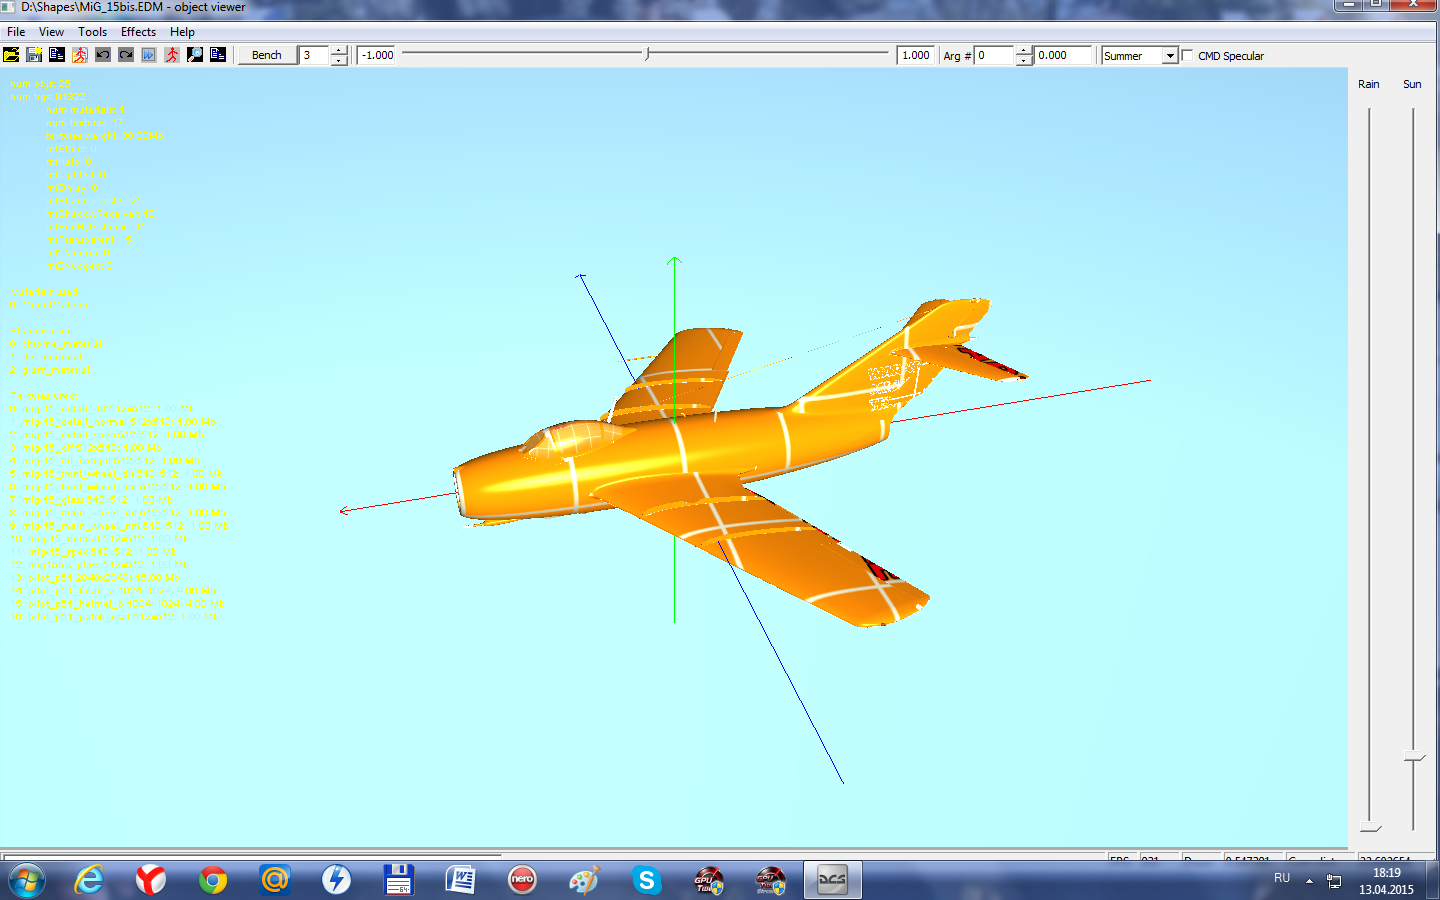Open Paint from taskbar
This screenshot has height=900, width=1440.
point(584,880)
